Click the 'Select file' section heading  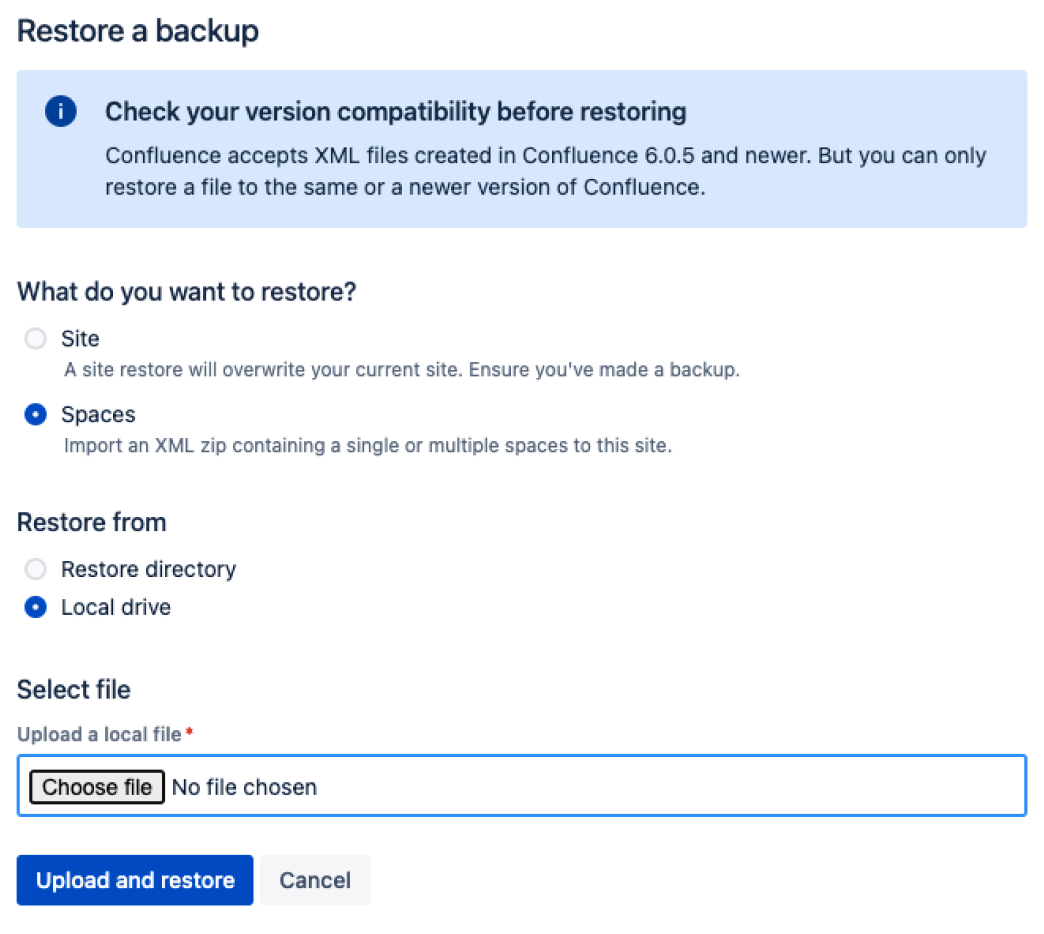(x=74, y=689)
